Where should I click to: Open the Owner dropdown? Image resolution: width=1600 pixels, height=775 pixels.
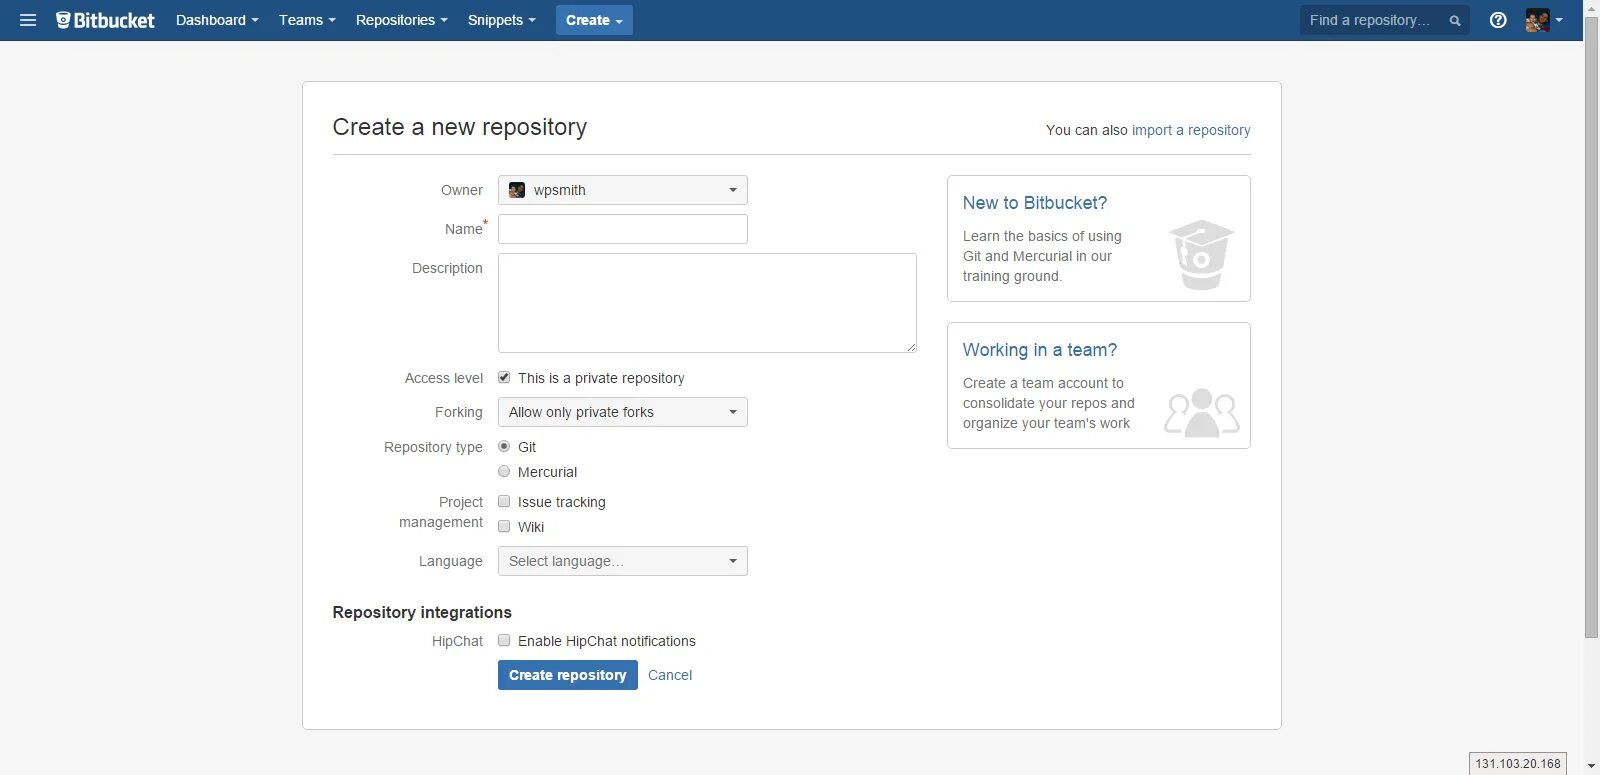pyautogui.click(x=622, y=190)
